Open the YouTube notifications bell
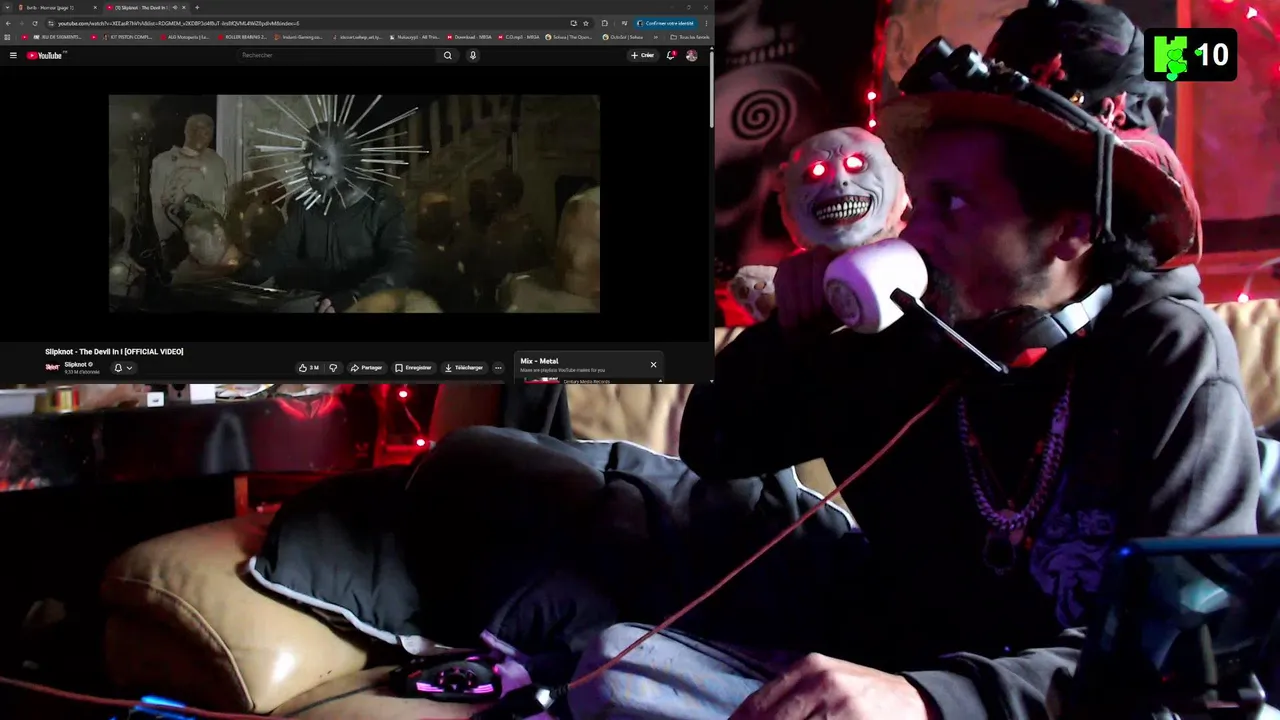Image resolution: width=1280 pixels, height=720 pixels. 671,55
